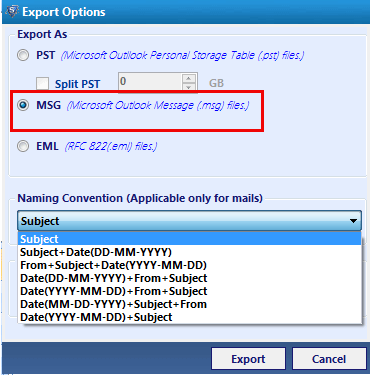Screen dimensions: 371x375
Task: Choose the Subject naming option
Action: pyautogui.click(x=190, y=239)
